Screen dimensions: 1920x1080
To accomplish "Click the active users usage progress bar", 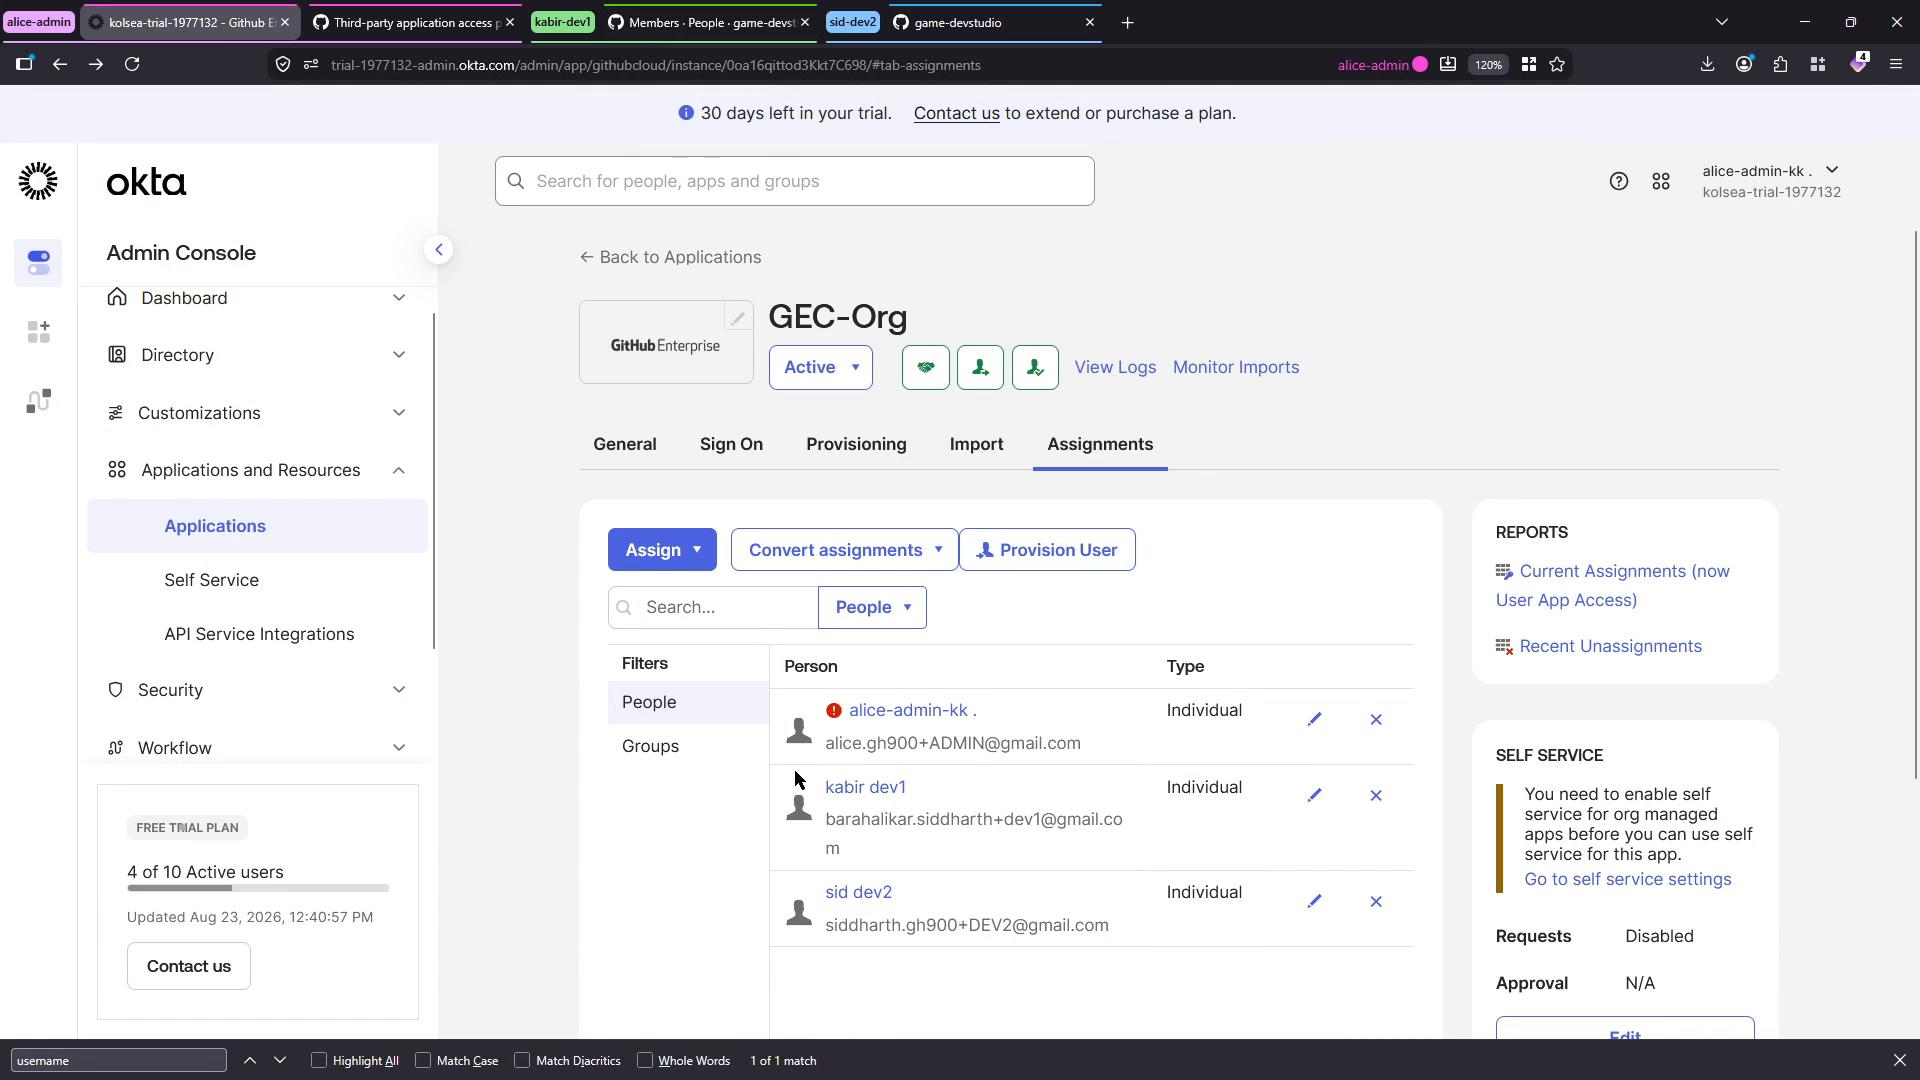I will [x=258, y=888].
